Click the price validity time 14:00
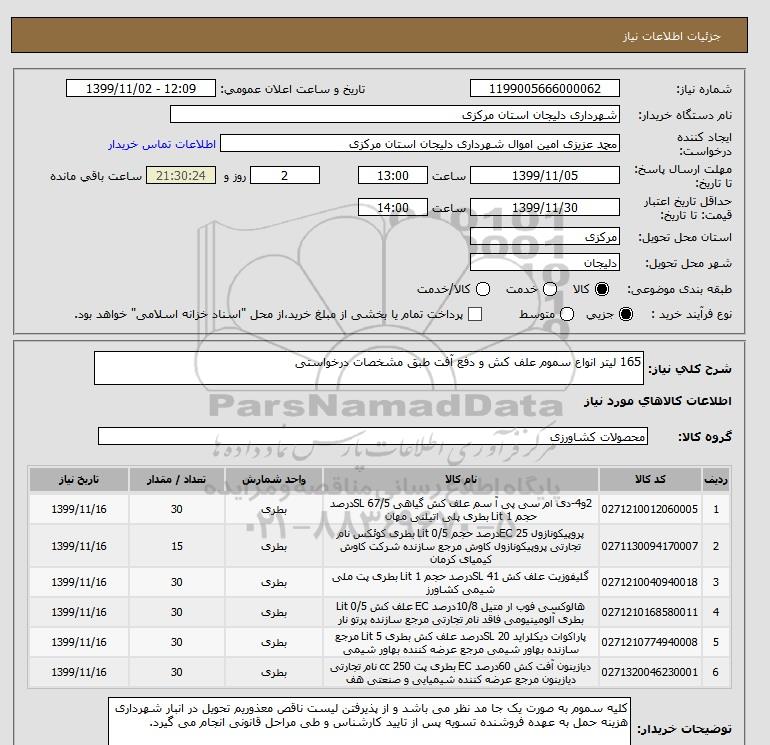 (x=393, y=207)
